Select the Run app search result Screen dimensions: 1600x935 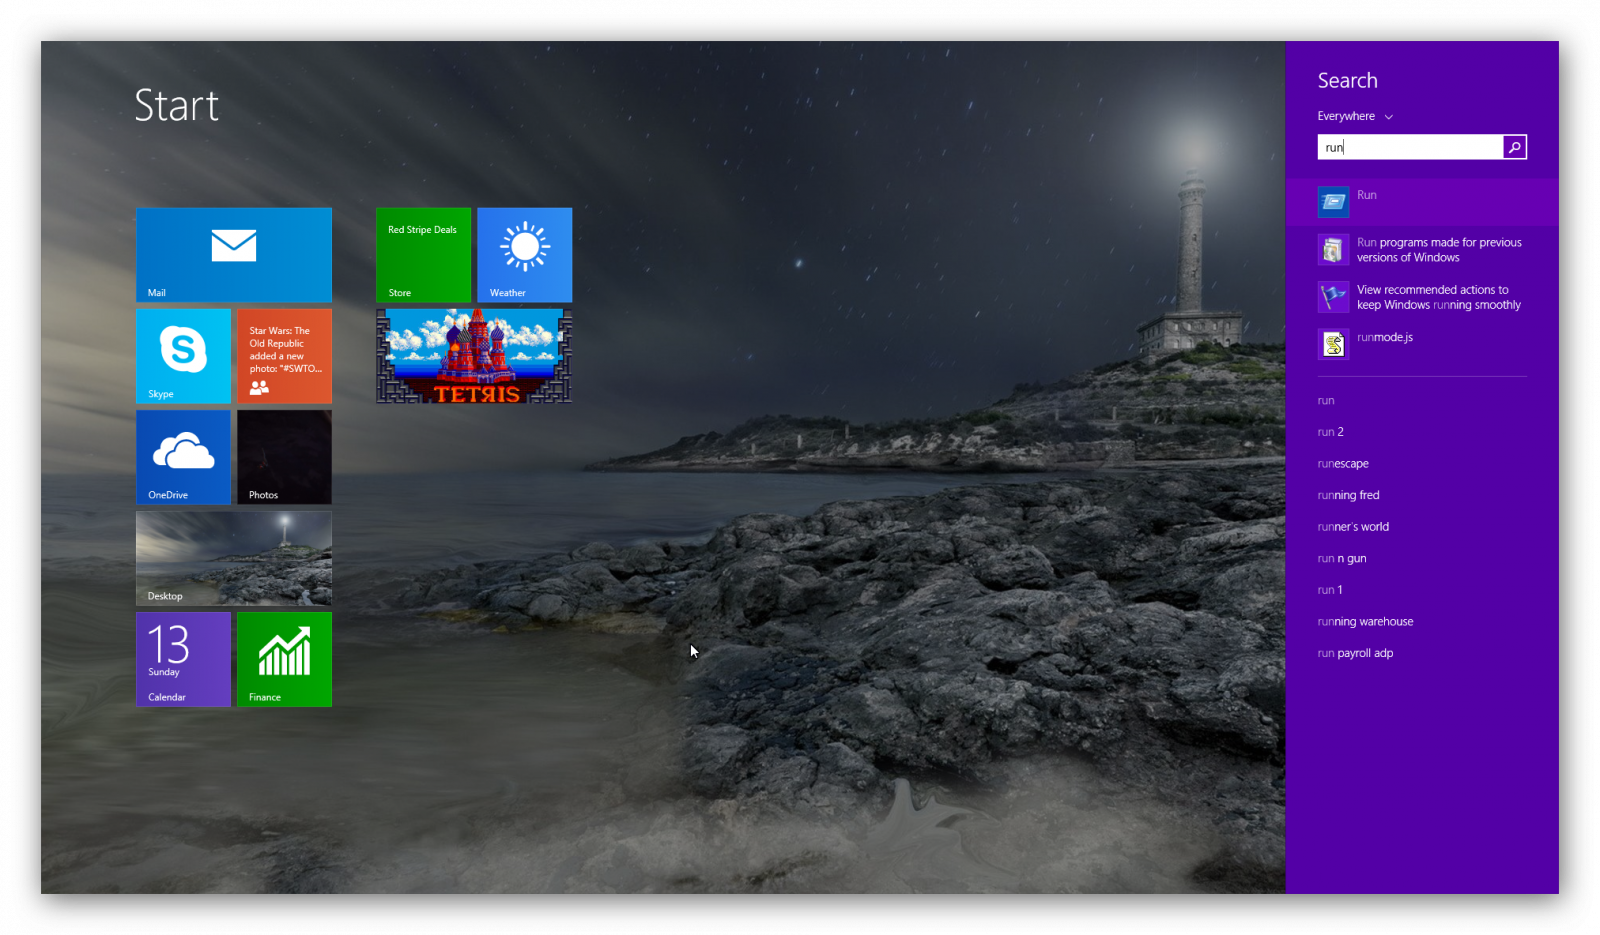(x=1422, y=202)
